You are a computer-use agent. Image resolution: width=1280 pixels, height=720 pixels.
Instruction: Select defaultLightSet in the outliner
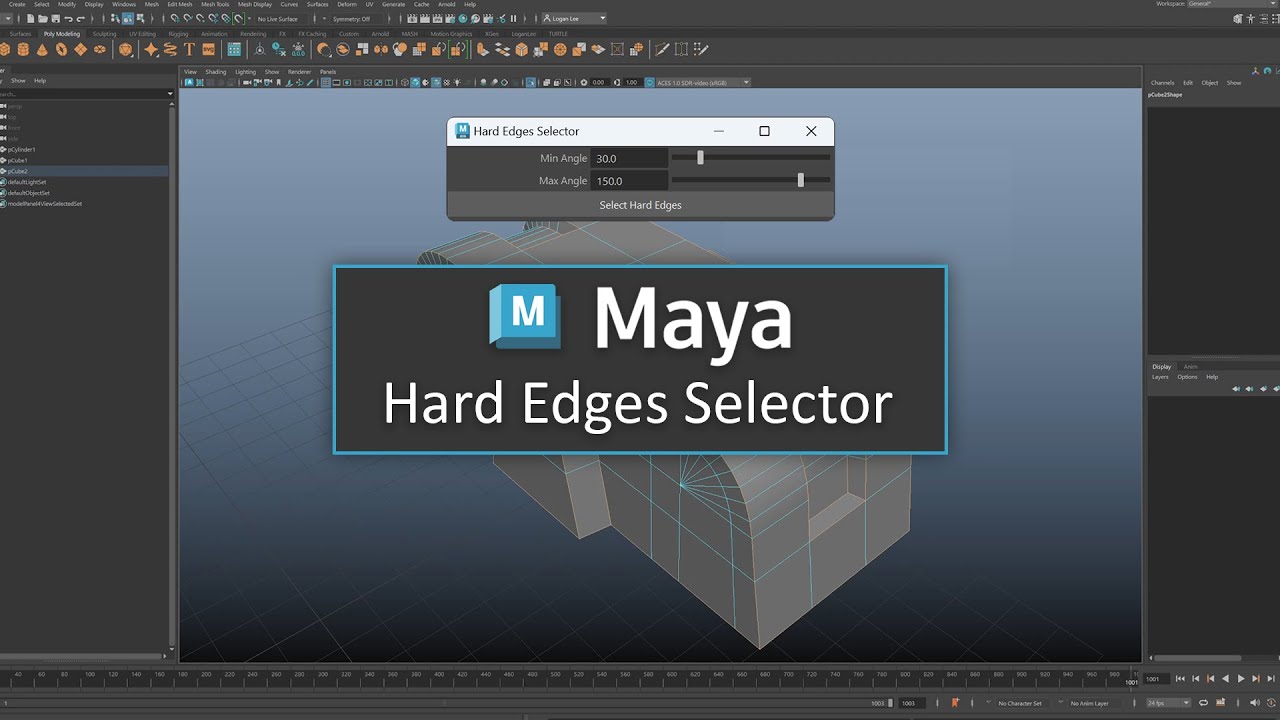pos(27,182)
